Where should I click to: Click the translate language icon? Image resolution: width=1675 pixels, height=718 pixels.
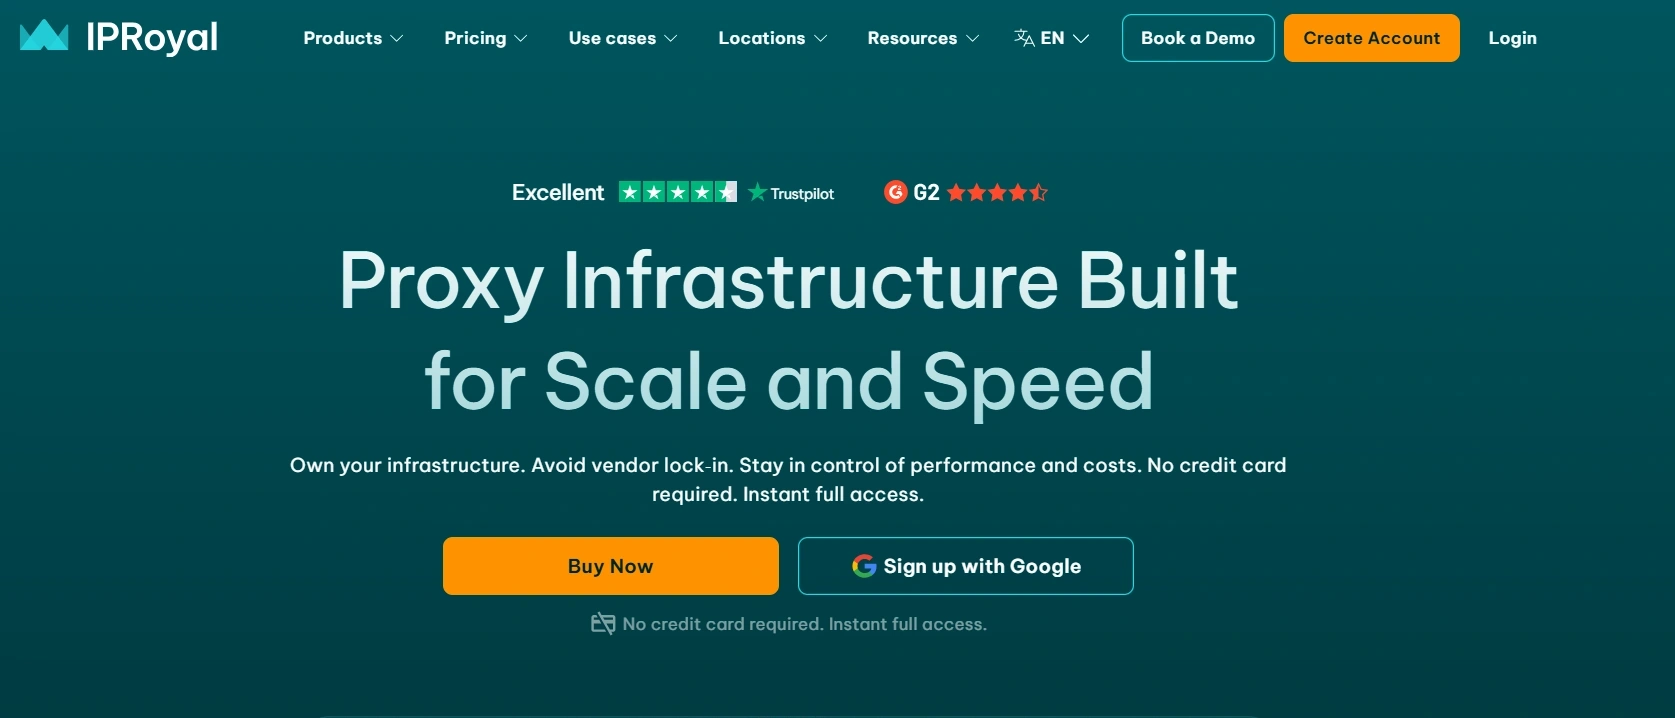coord(1024,38)
